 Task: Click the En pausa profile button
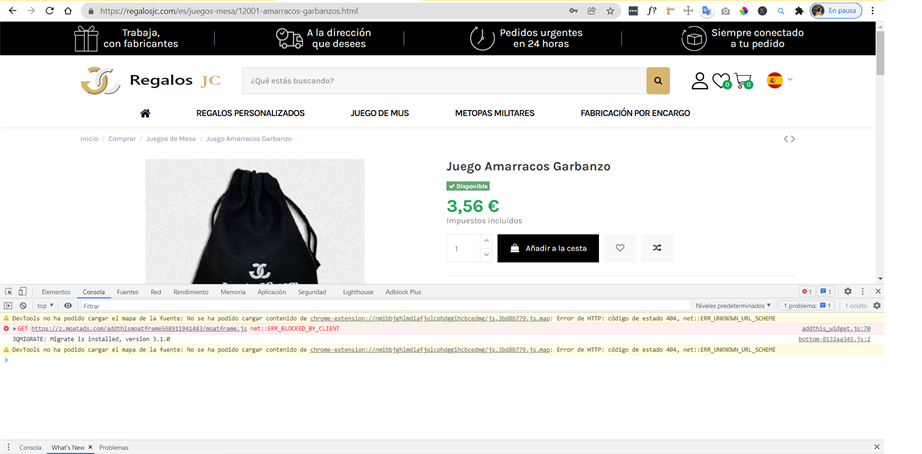[836, 11]
